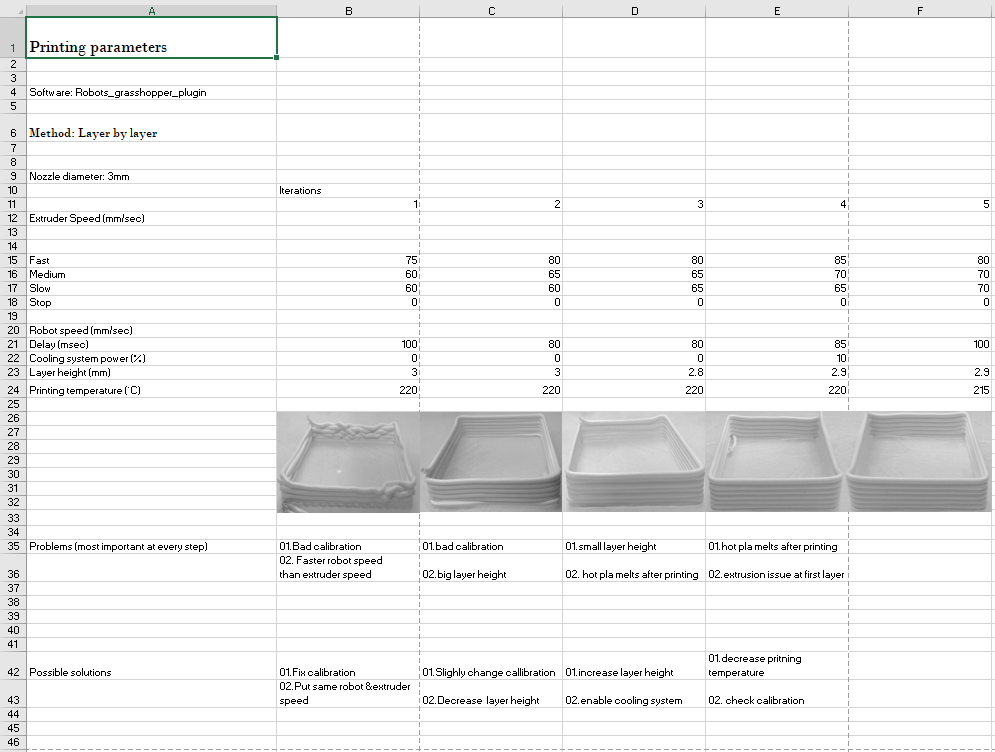Screen dimensions: 995x752
Task: Select 'Layer height (mm)' cell
Action: tap(151, 372)
